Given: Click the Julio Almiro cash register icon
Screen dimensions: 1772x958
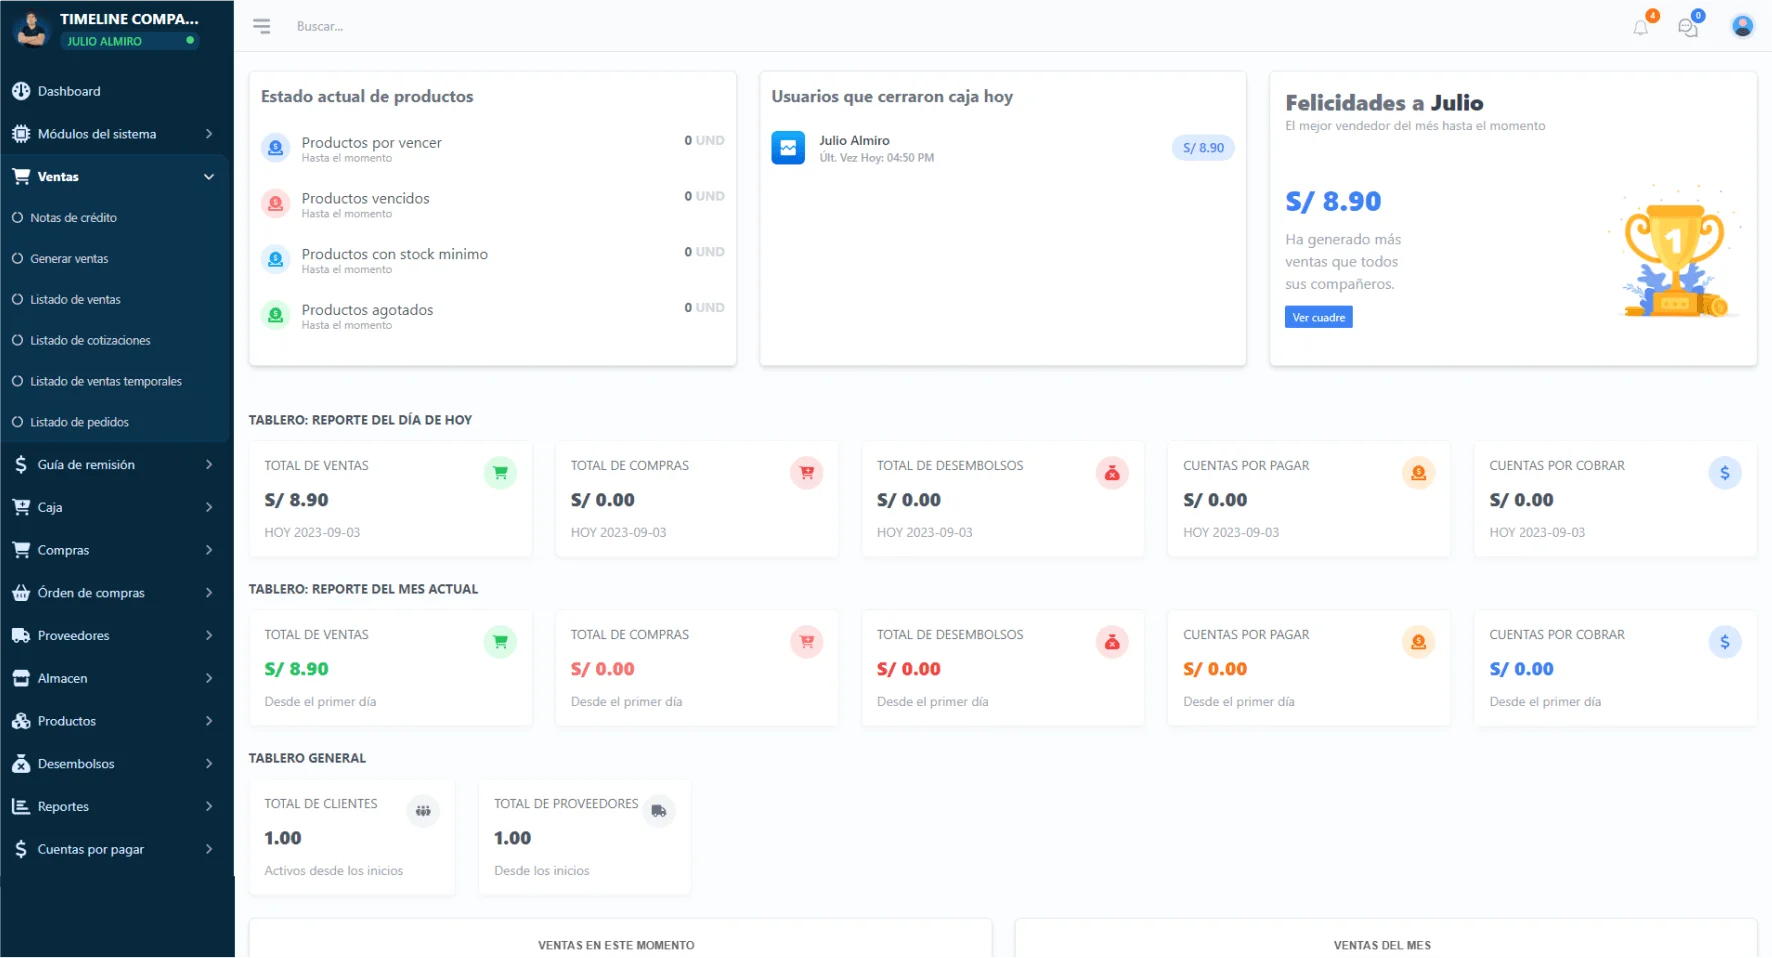Looking at the screenshot, I should click(788, 148).
